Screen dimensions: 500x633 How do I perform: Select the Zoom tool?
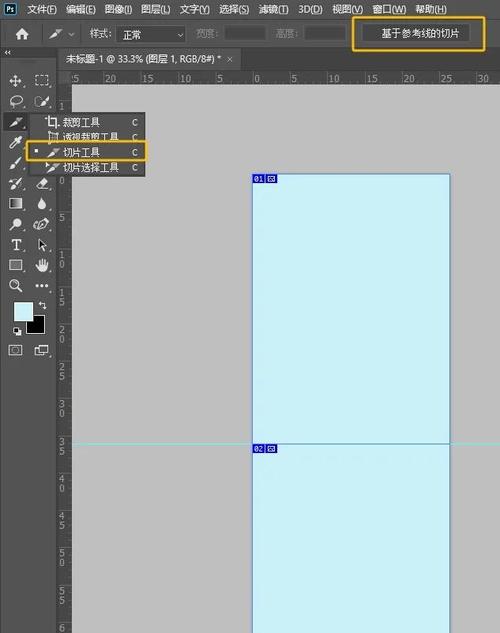coord(16,286)
